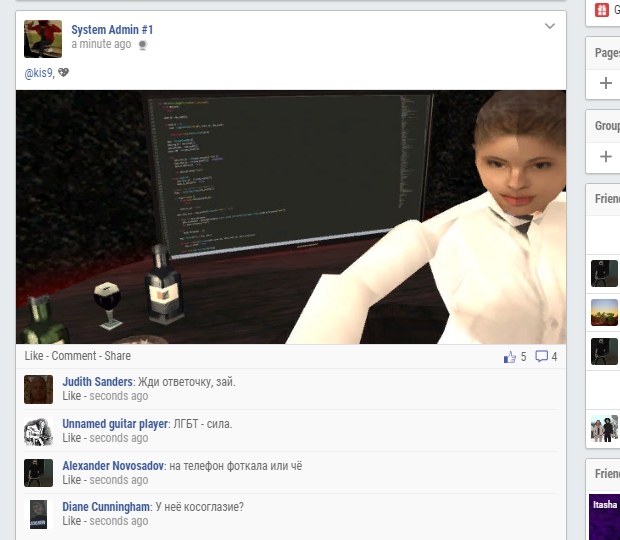Open the System Admin #1 profile link
The height and width of the screenshot is (540, 620).
[112, 30]
